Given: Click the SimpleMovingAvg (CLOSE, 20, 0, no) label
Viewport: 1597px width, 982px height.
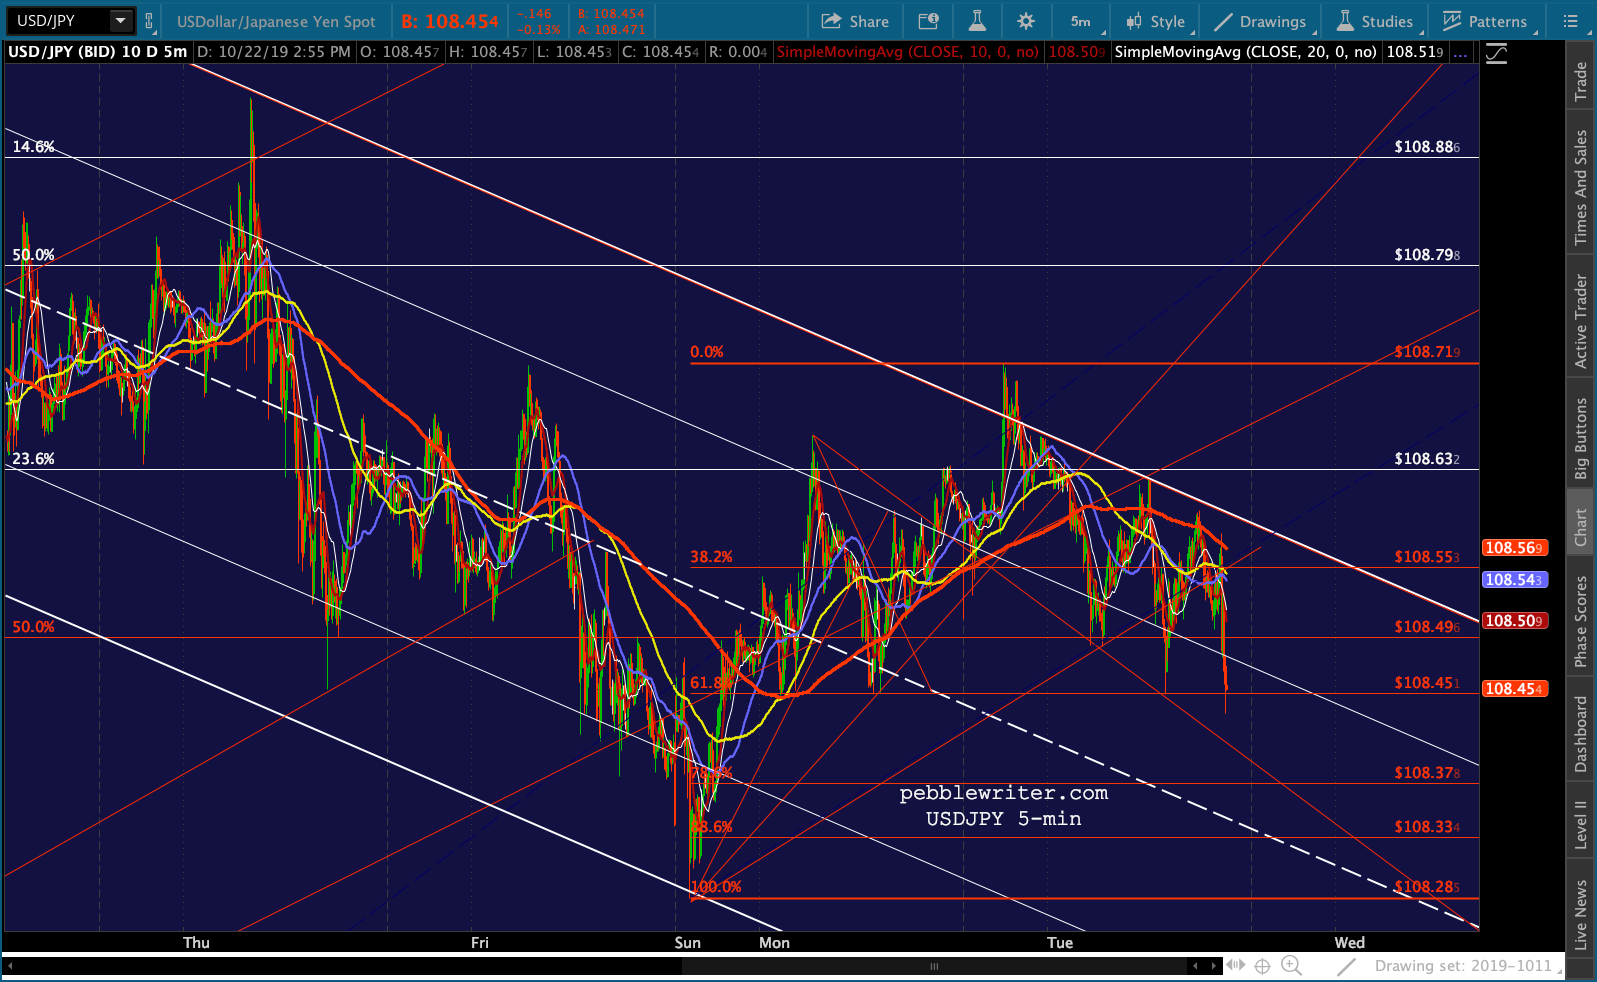Looking at the screenshot, I should pos(1246,52).
